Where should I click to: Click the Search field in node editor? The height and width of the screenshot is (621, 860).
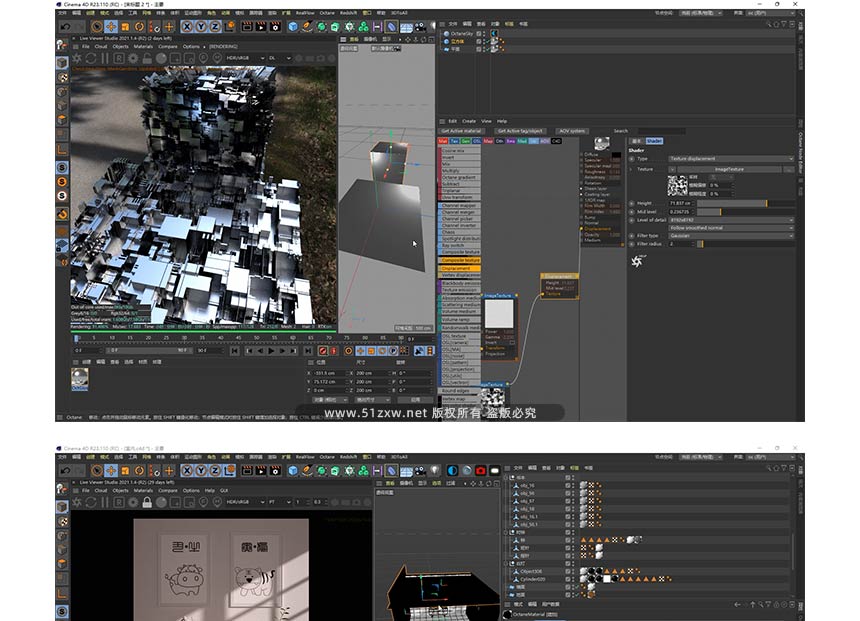coord(661,131)
